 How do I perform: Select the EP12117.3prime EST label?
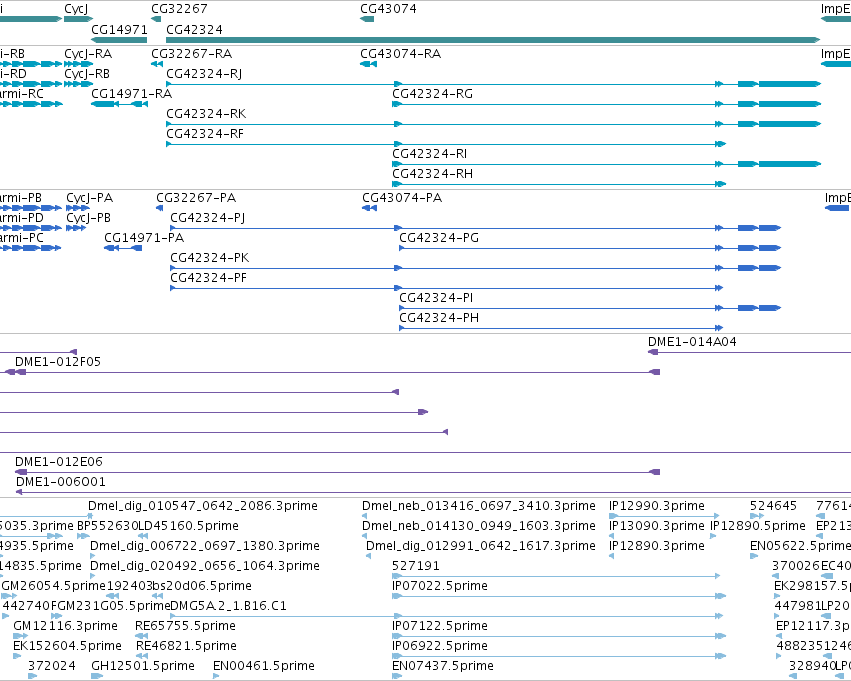(814, 627)
